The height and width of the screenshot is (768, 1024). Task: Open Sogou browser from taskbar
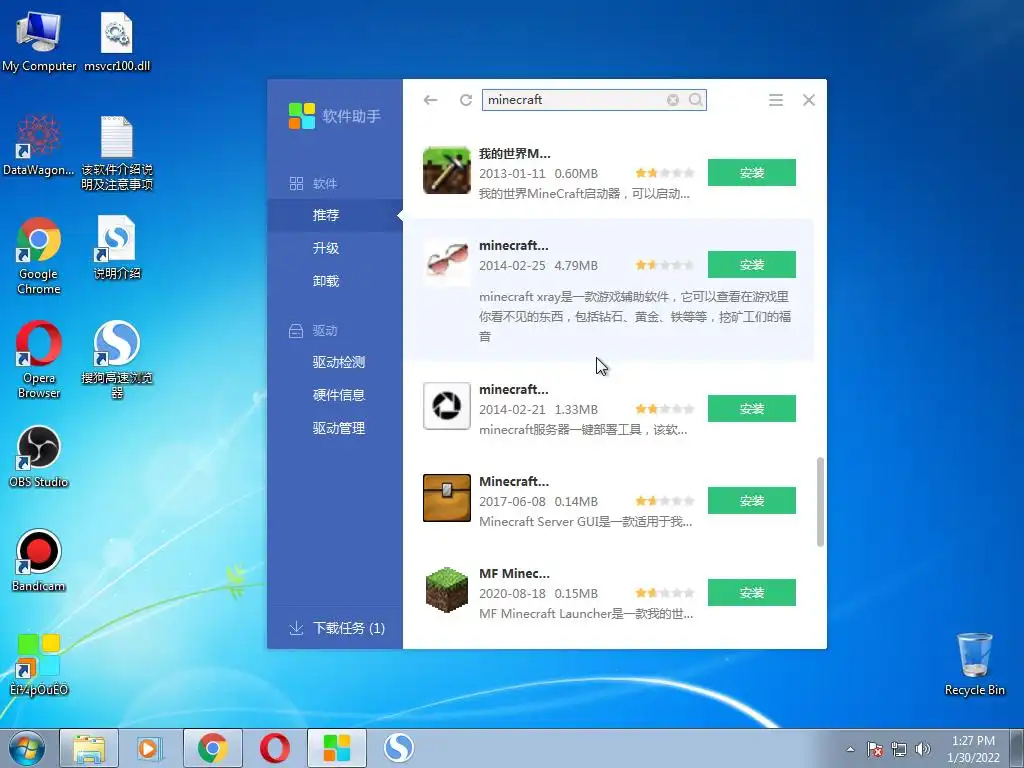click(x=398, y=748)
